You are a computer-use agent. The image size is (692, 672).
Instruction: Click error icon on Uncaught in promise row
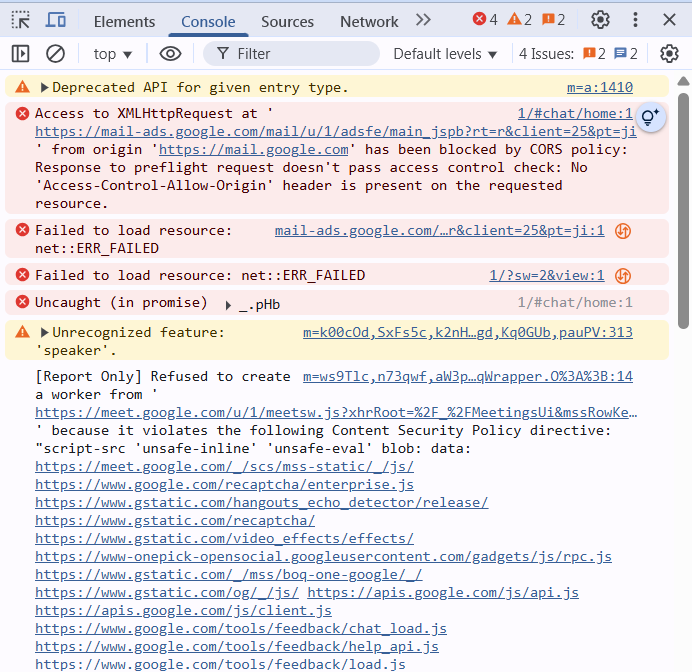[x=23, y=302]
